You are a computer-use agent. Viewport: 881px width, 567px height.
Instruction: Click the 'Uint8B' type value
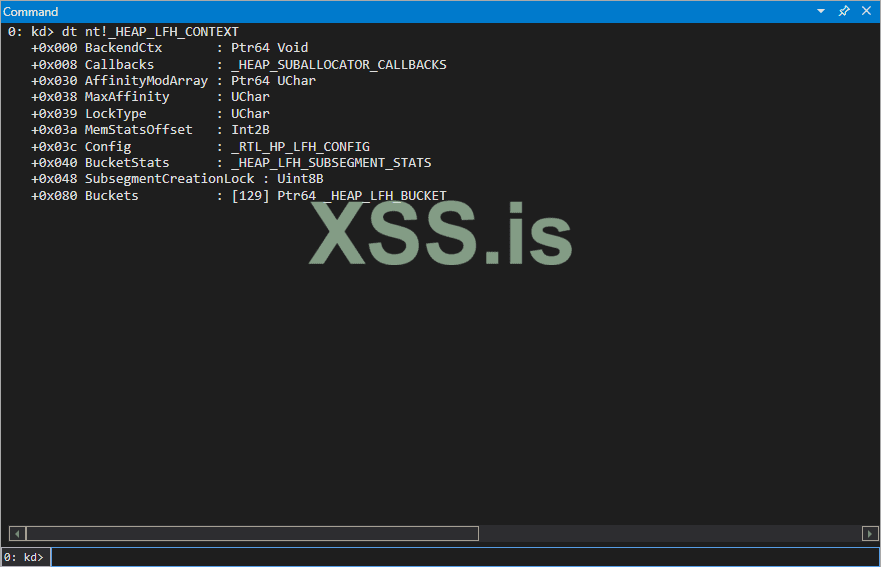coord(300,179)
